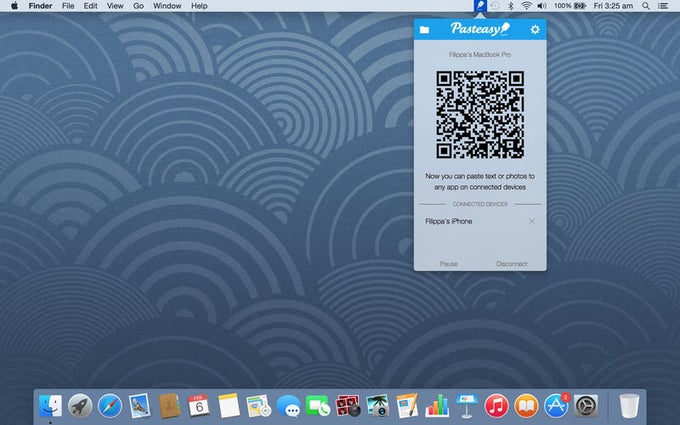Click the Pasteasy logo title
Image resolution: width=680 pixels, height=425 pixels.
480,29
